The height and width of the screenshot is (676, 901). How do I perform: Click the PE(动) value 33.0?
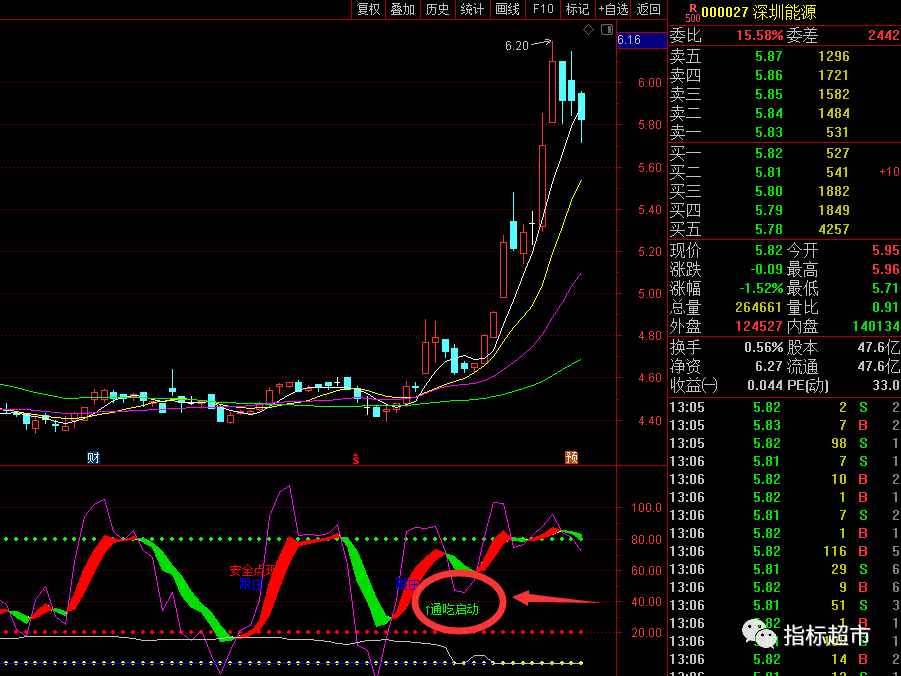[x=886, y=386]
